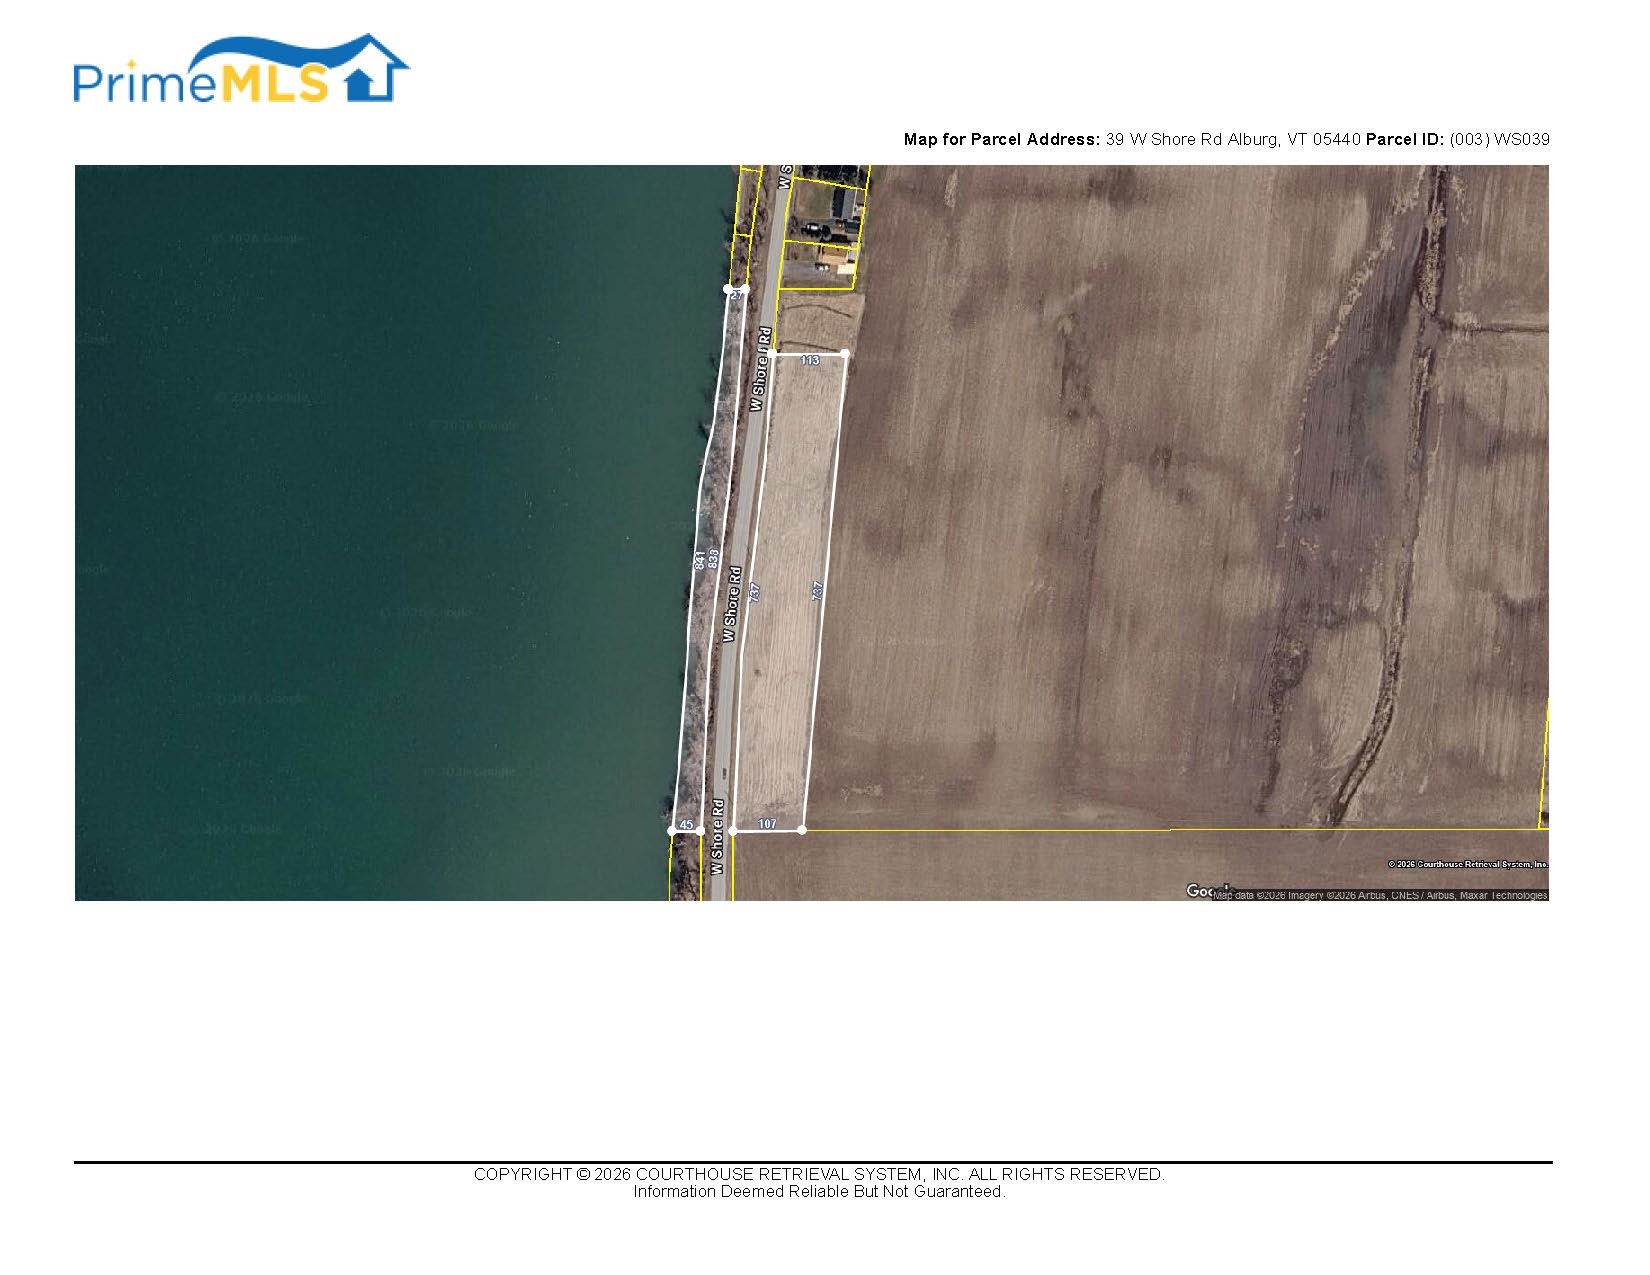Click the PrimeMLS logo
This screenshot has height=1275, width=1650.
pos(240,72)
